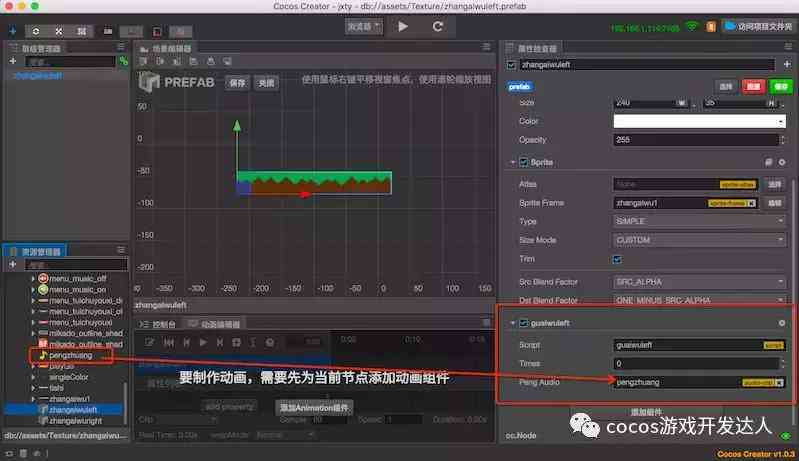Clear the Sprite Frame reference with x
The width and height of the screenshot is (799, 461).
pos(752,203)
